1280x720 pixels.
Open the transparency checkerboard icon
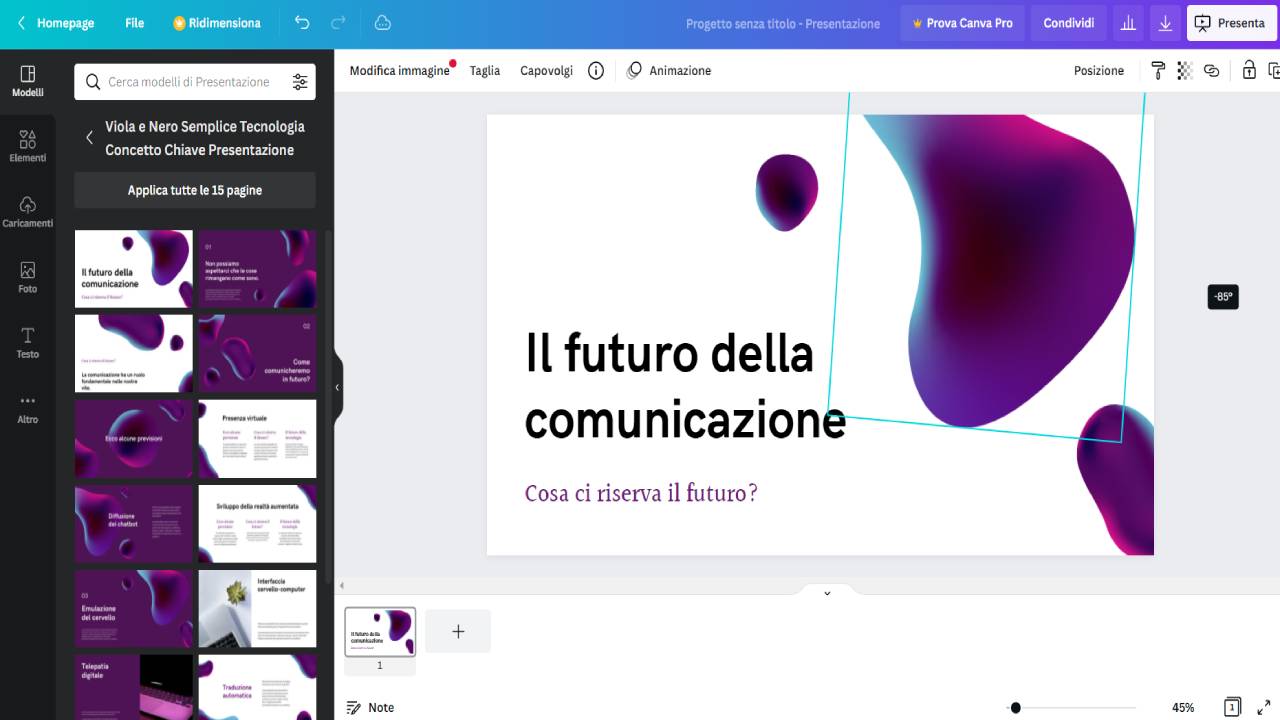[1184, 70]
